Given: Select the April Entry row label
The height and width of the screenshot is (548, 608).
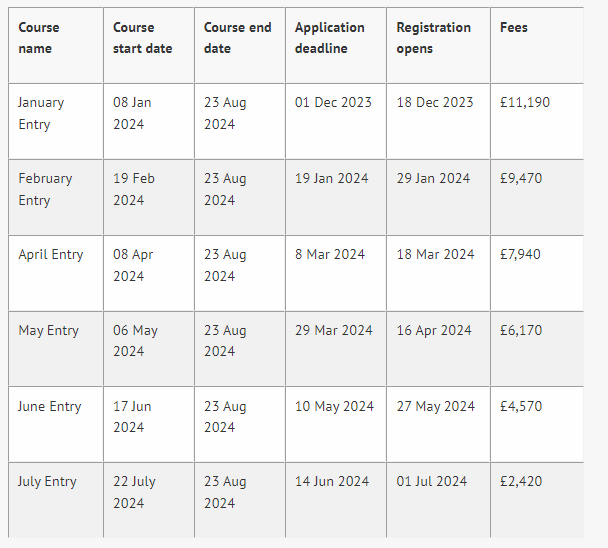Looking at the screenshot, I should click(50, 254).
